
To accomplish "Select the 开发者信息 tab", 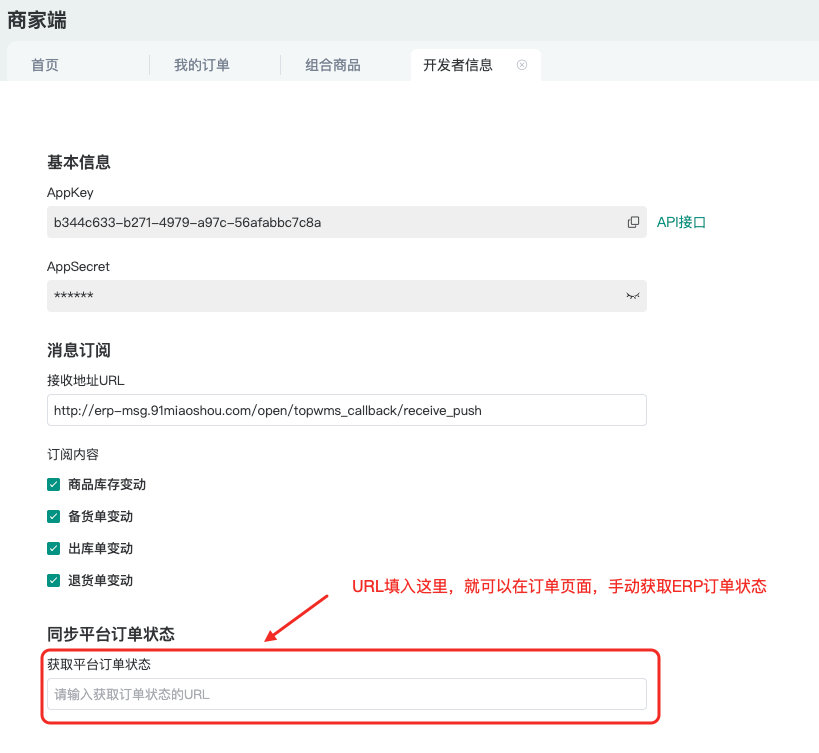I will click(x=458, y=65).
